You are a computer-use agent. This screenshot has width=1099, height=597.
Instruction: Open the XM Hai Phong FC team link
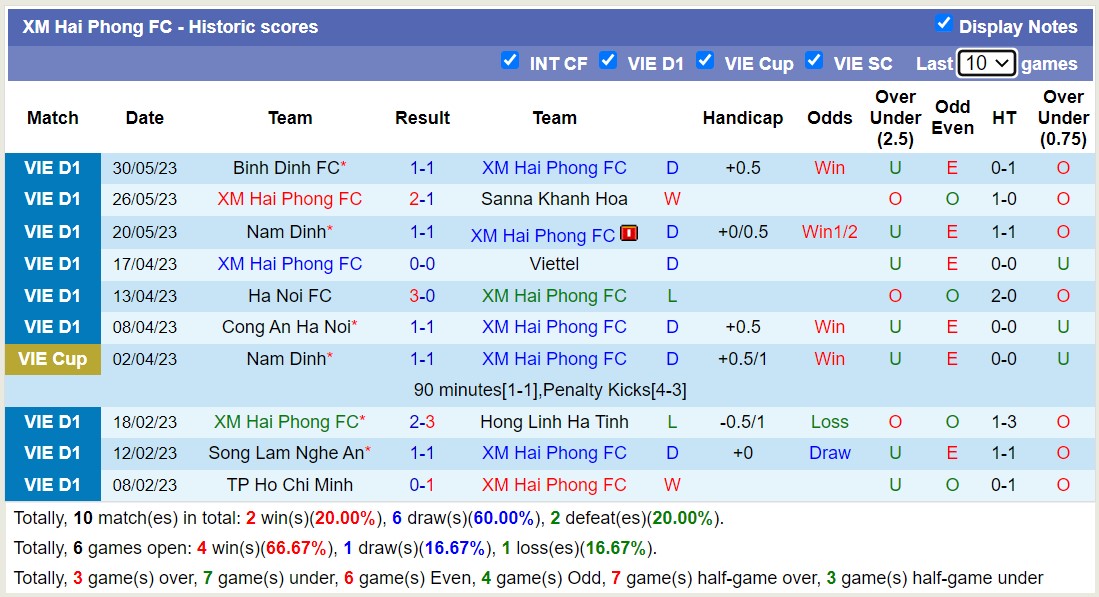click(554, 167)
